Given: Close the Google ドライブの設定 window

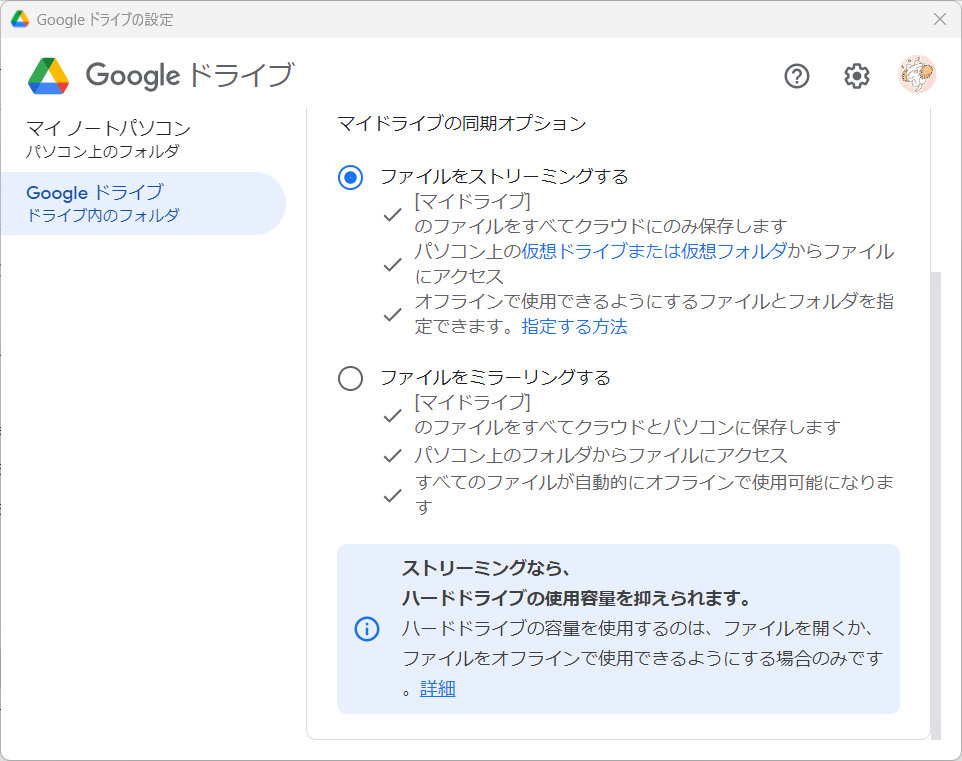Looking at the screenshot, I should [x=939, y=19].
